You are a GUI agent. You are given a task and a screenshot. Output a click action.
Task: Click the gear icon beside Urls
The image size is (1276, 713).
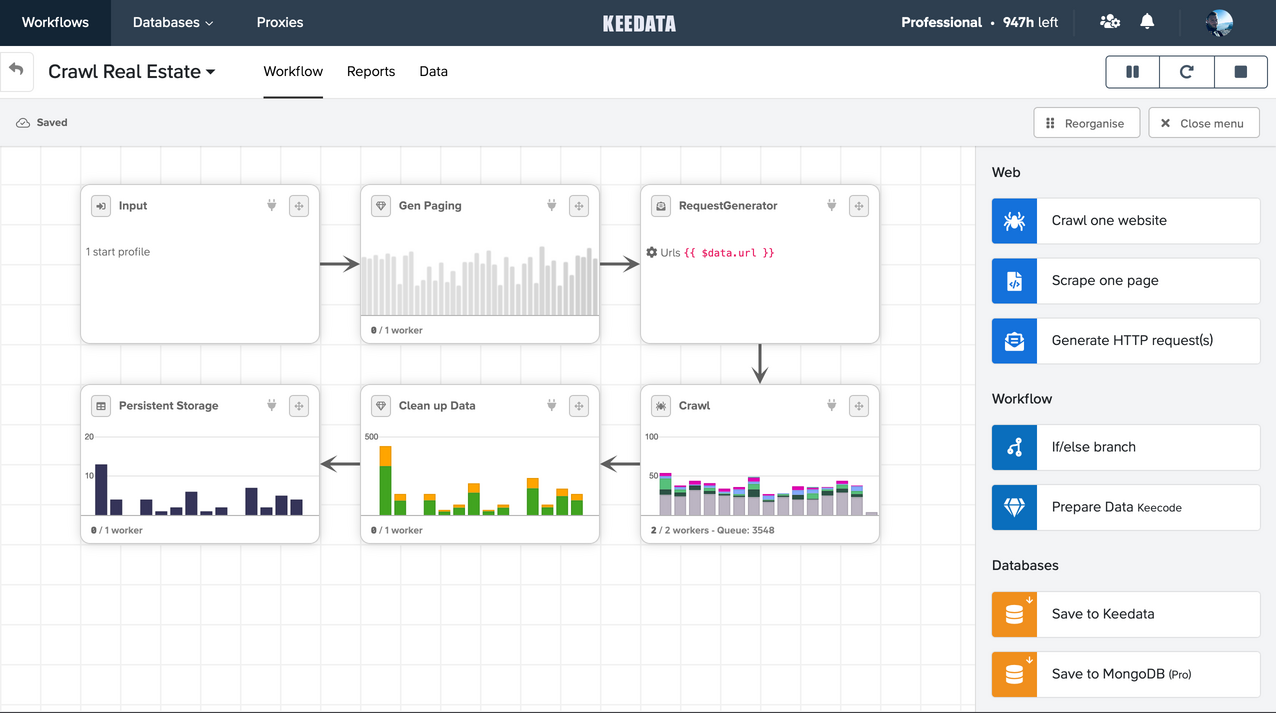(652, 253)
